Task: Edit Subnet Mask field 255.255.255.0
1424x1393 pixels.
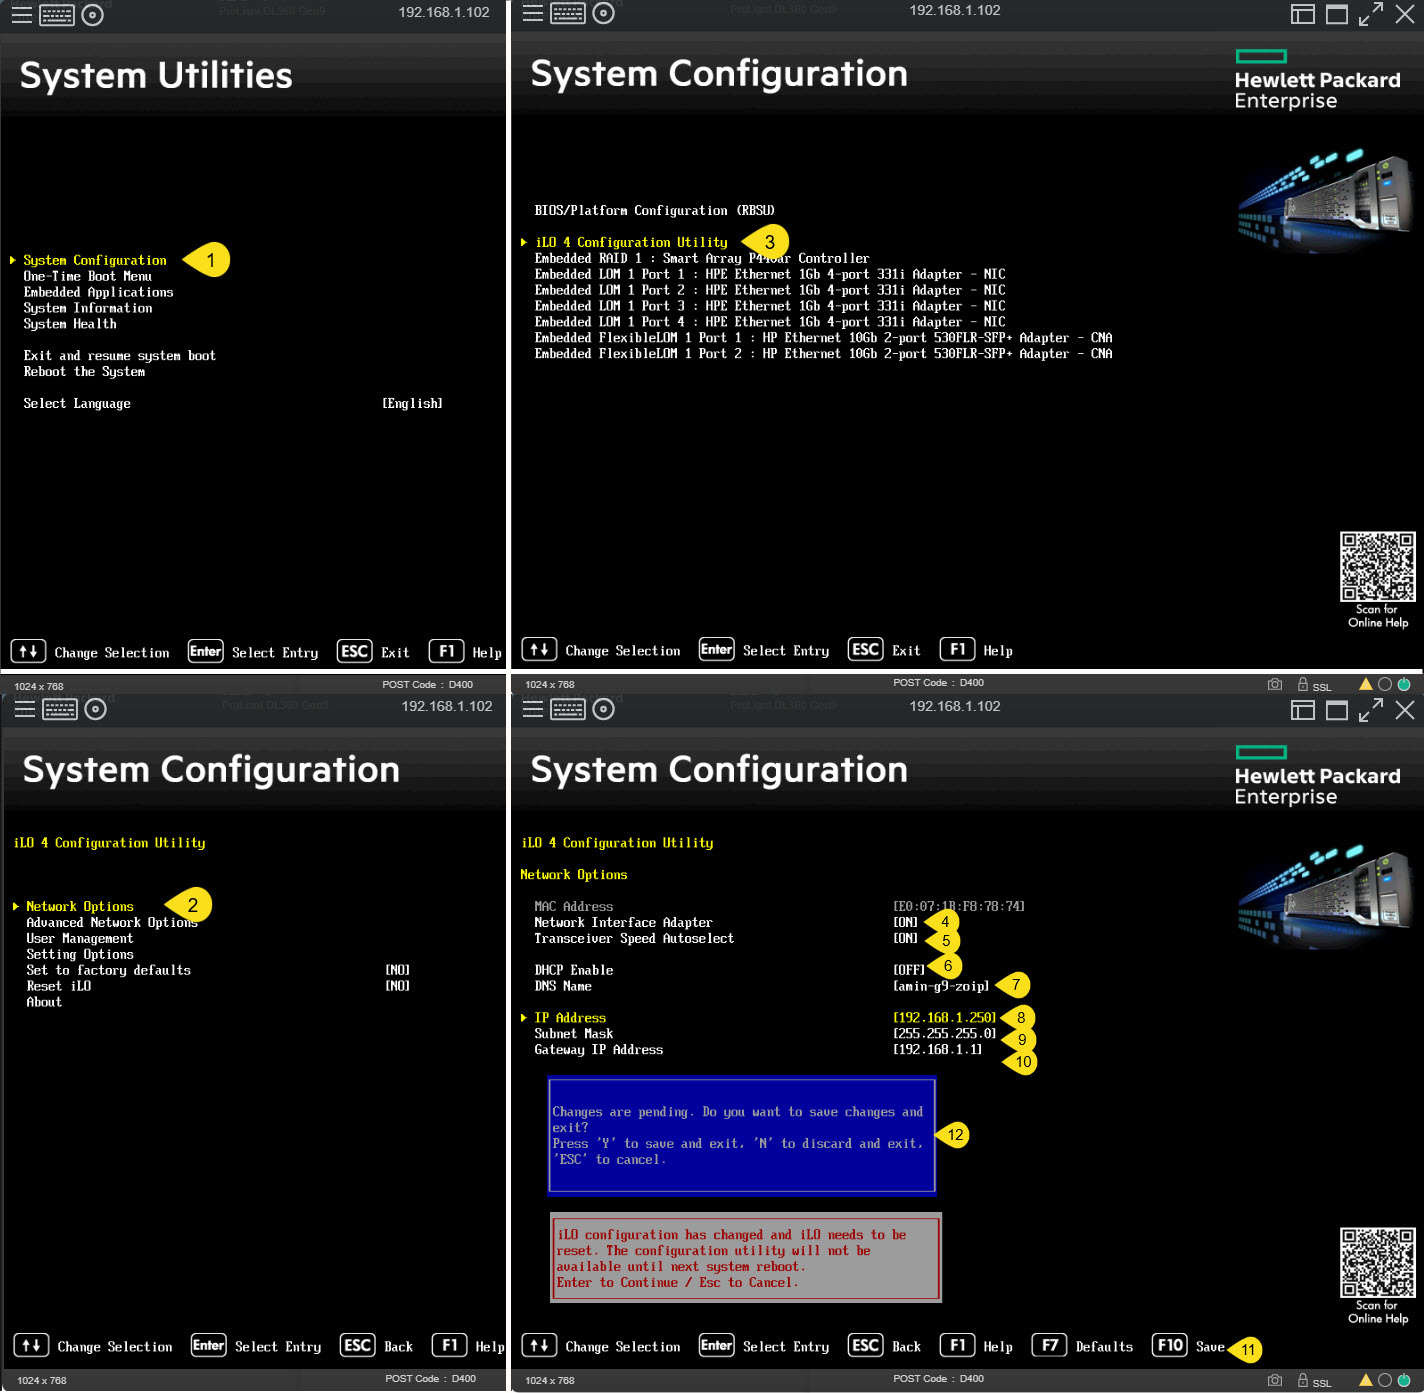Action: 944,1034
